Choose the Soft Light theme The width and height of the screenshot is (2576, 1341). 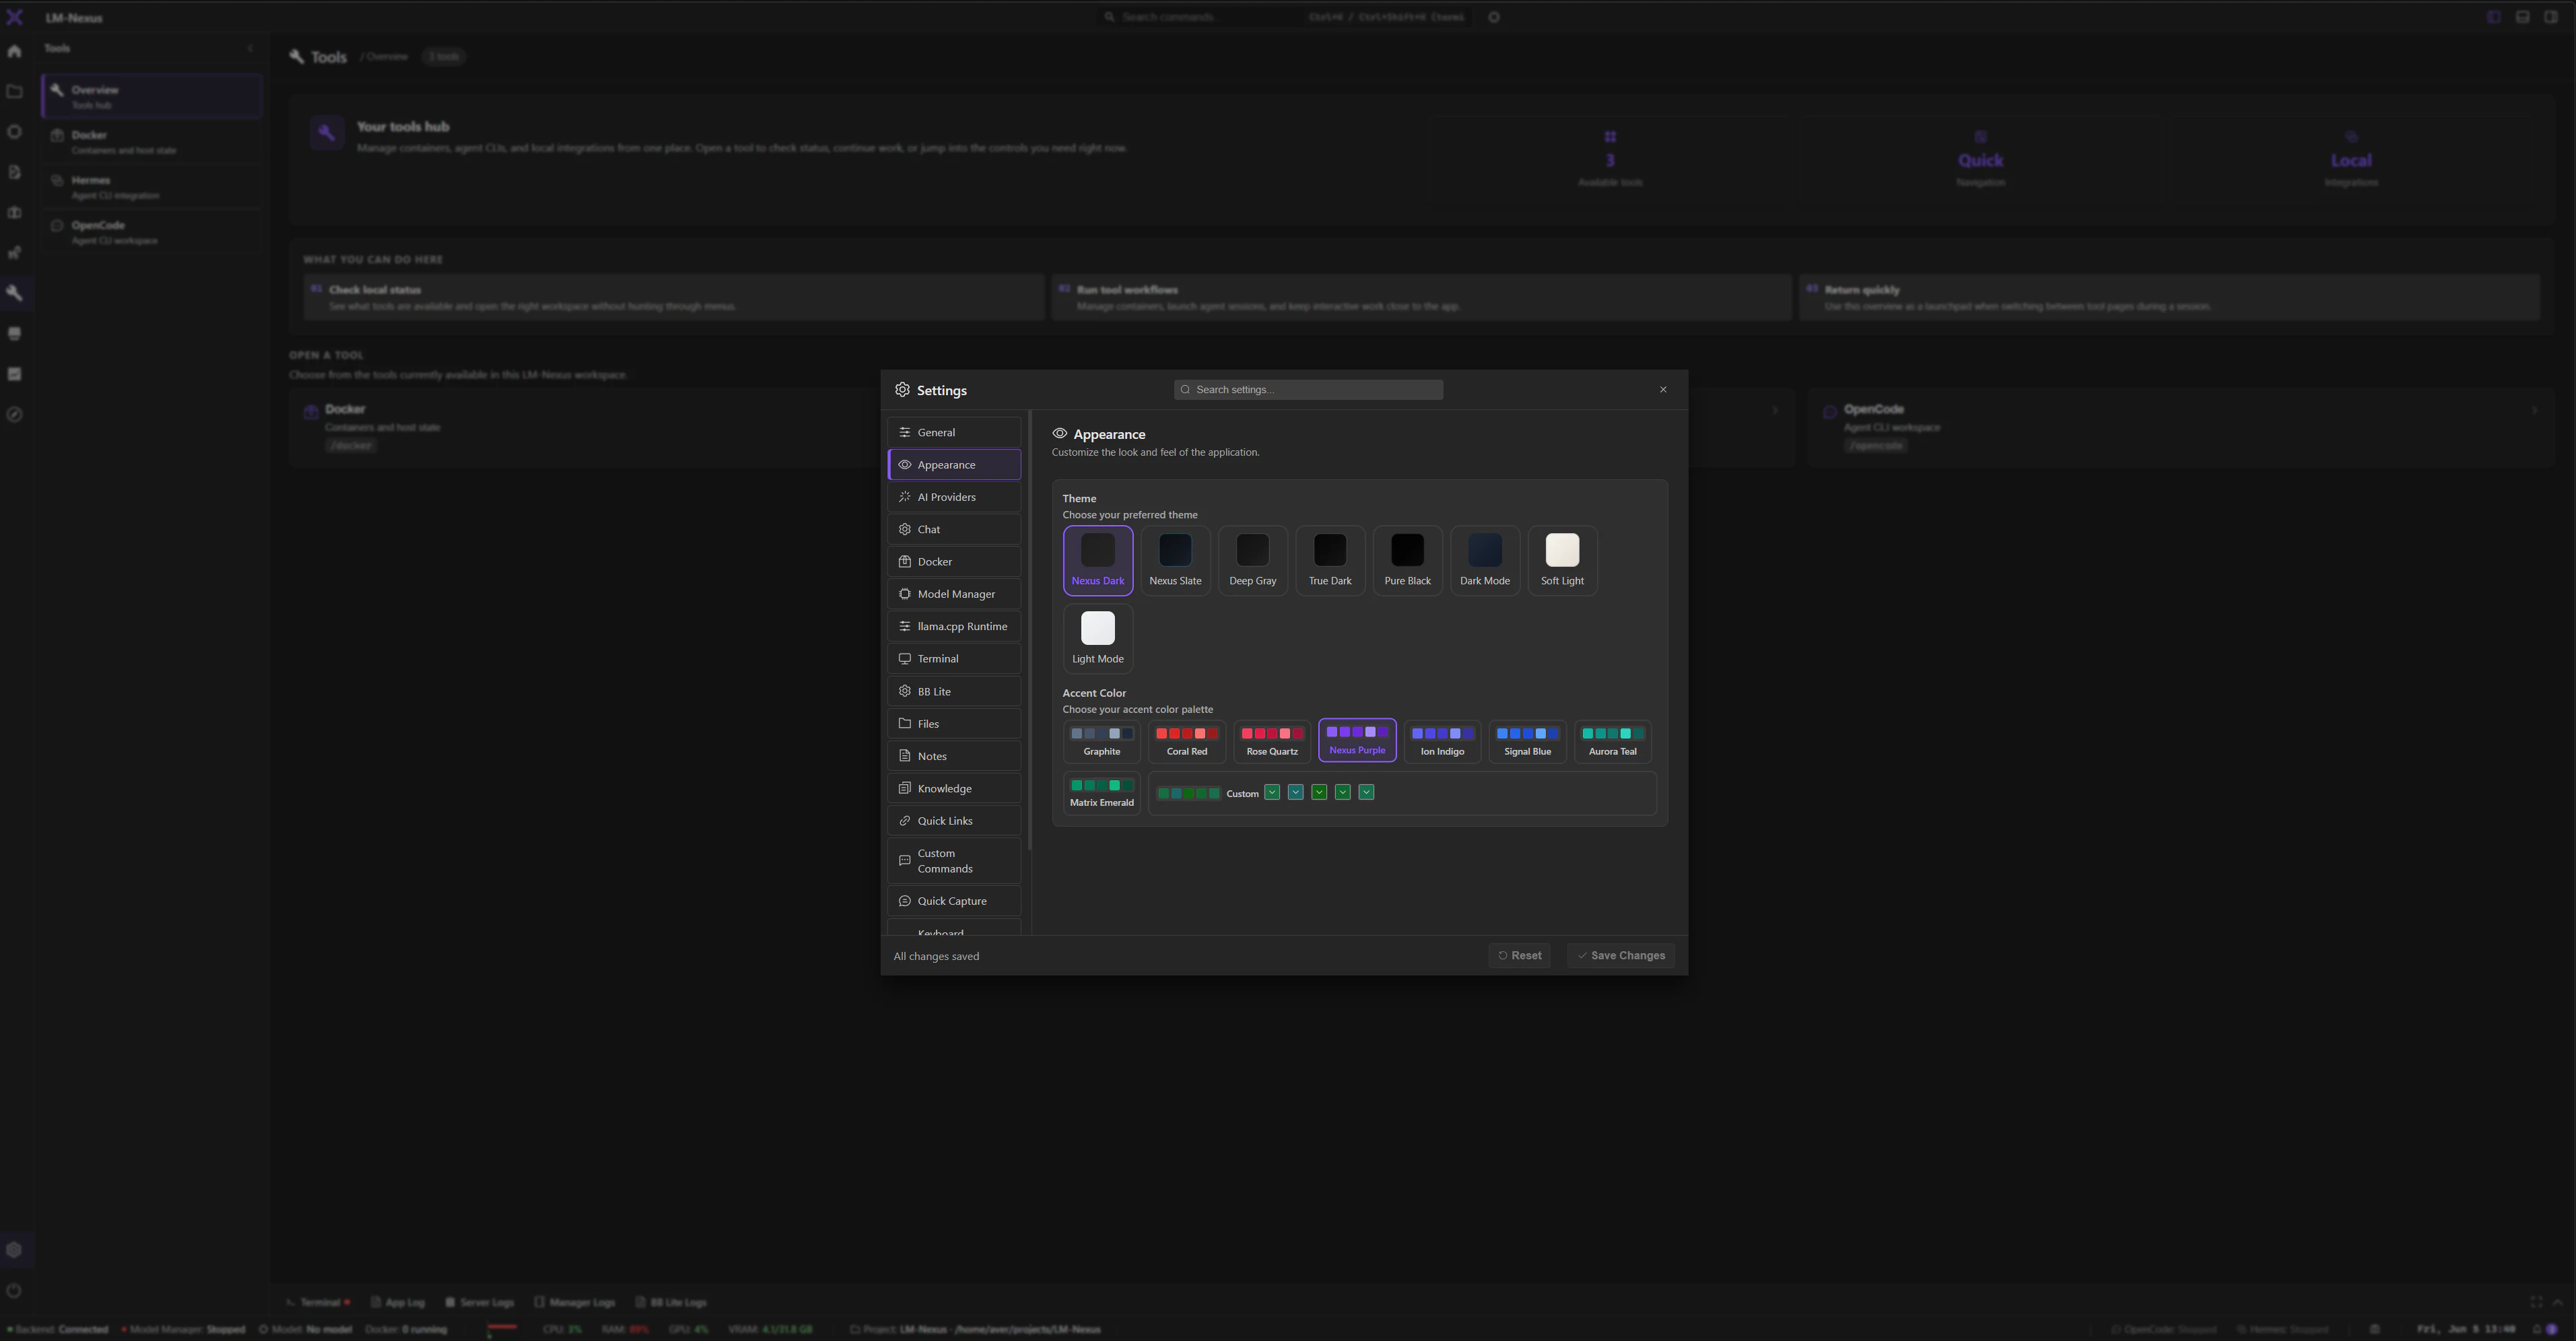click(x=1562, y=561)
